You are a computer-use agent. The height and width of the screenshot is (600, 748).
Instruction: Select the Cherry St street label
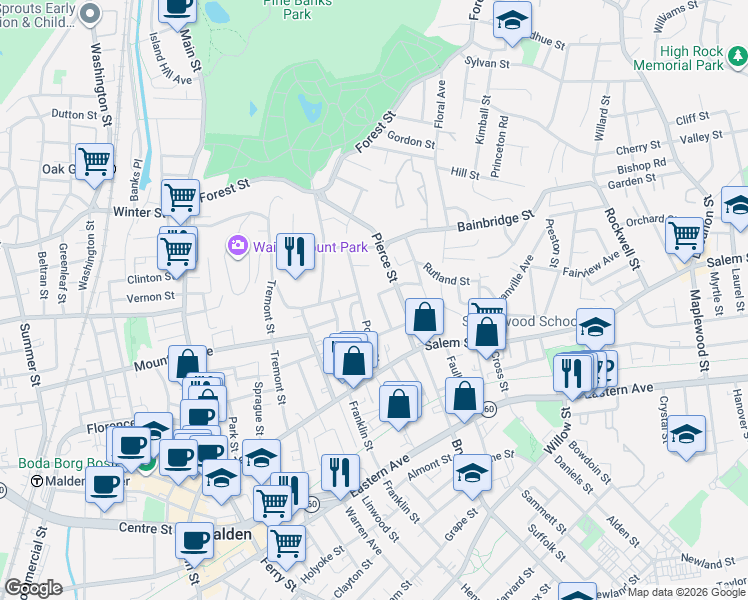(638, 147)
